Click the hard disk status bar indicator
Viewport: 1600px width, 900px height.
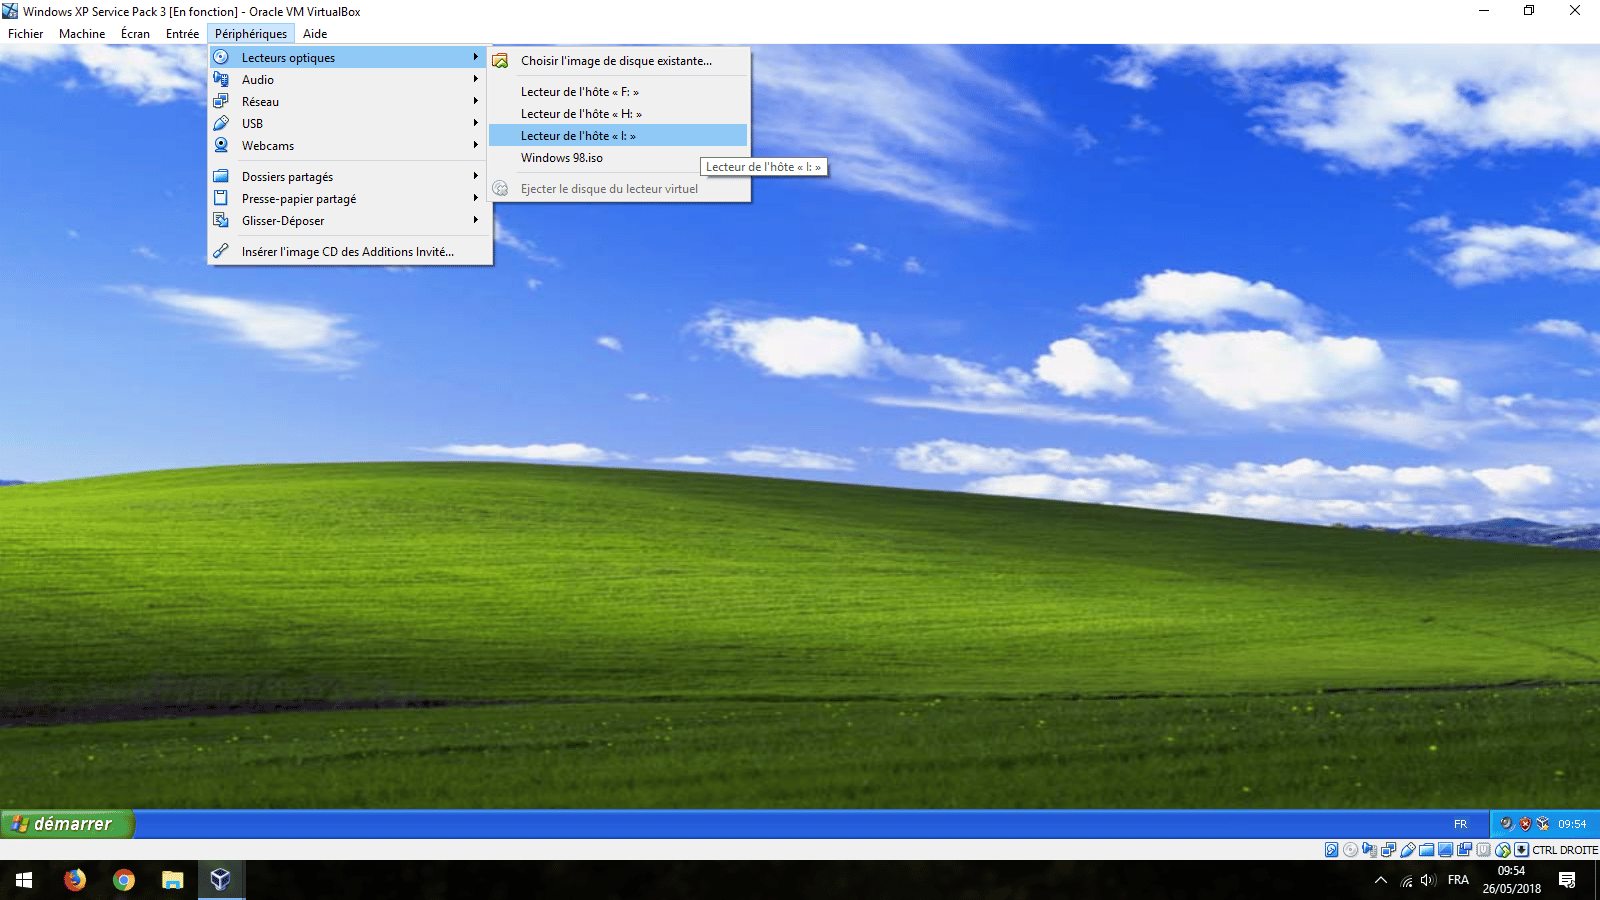1331,850
